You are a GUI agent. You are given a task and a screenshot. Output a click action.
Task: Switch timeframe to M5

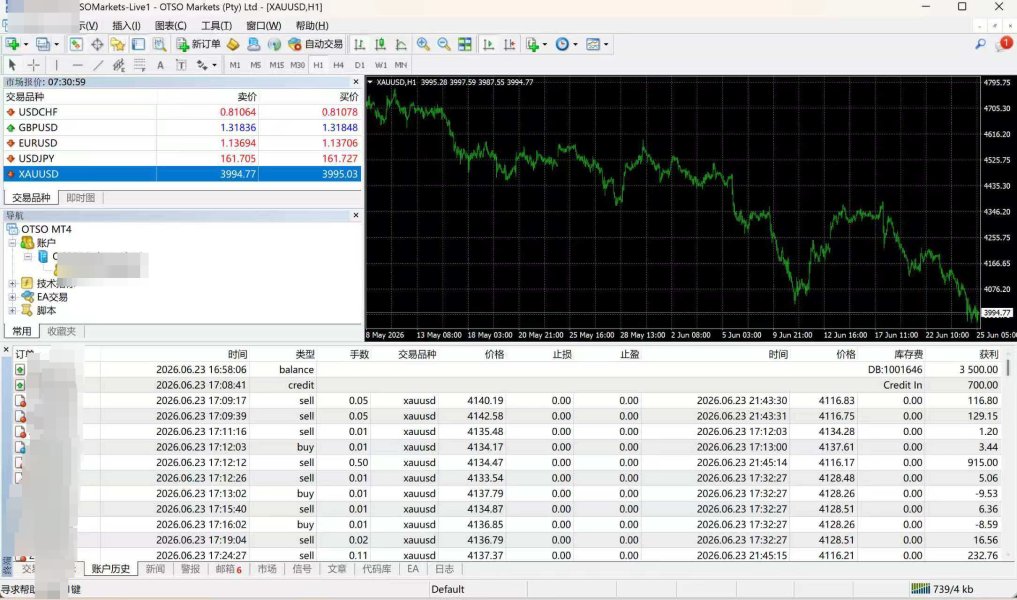[256, 65]
